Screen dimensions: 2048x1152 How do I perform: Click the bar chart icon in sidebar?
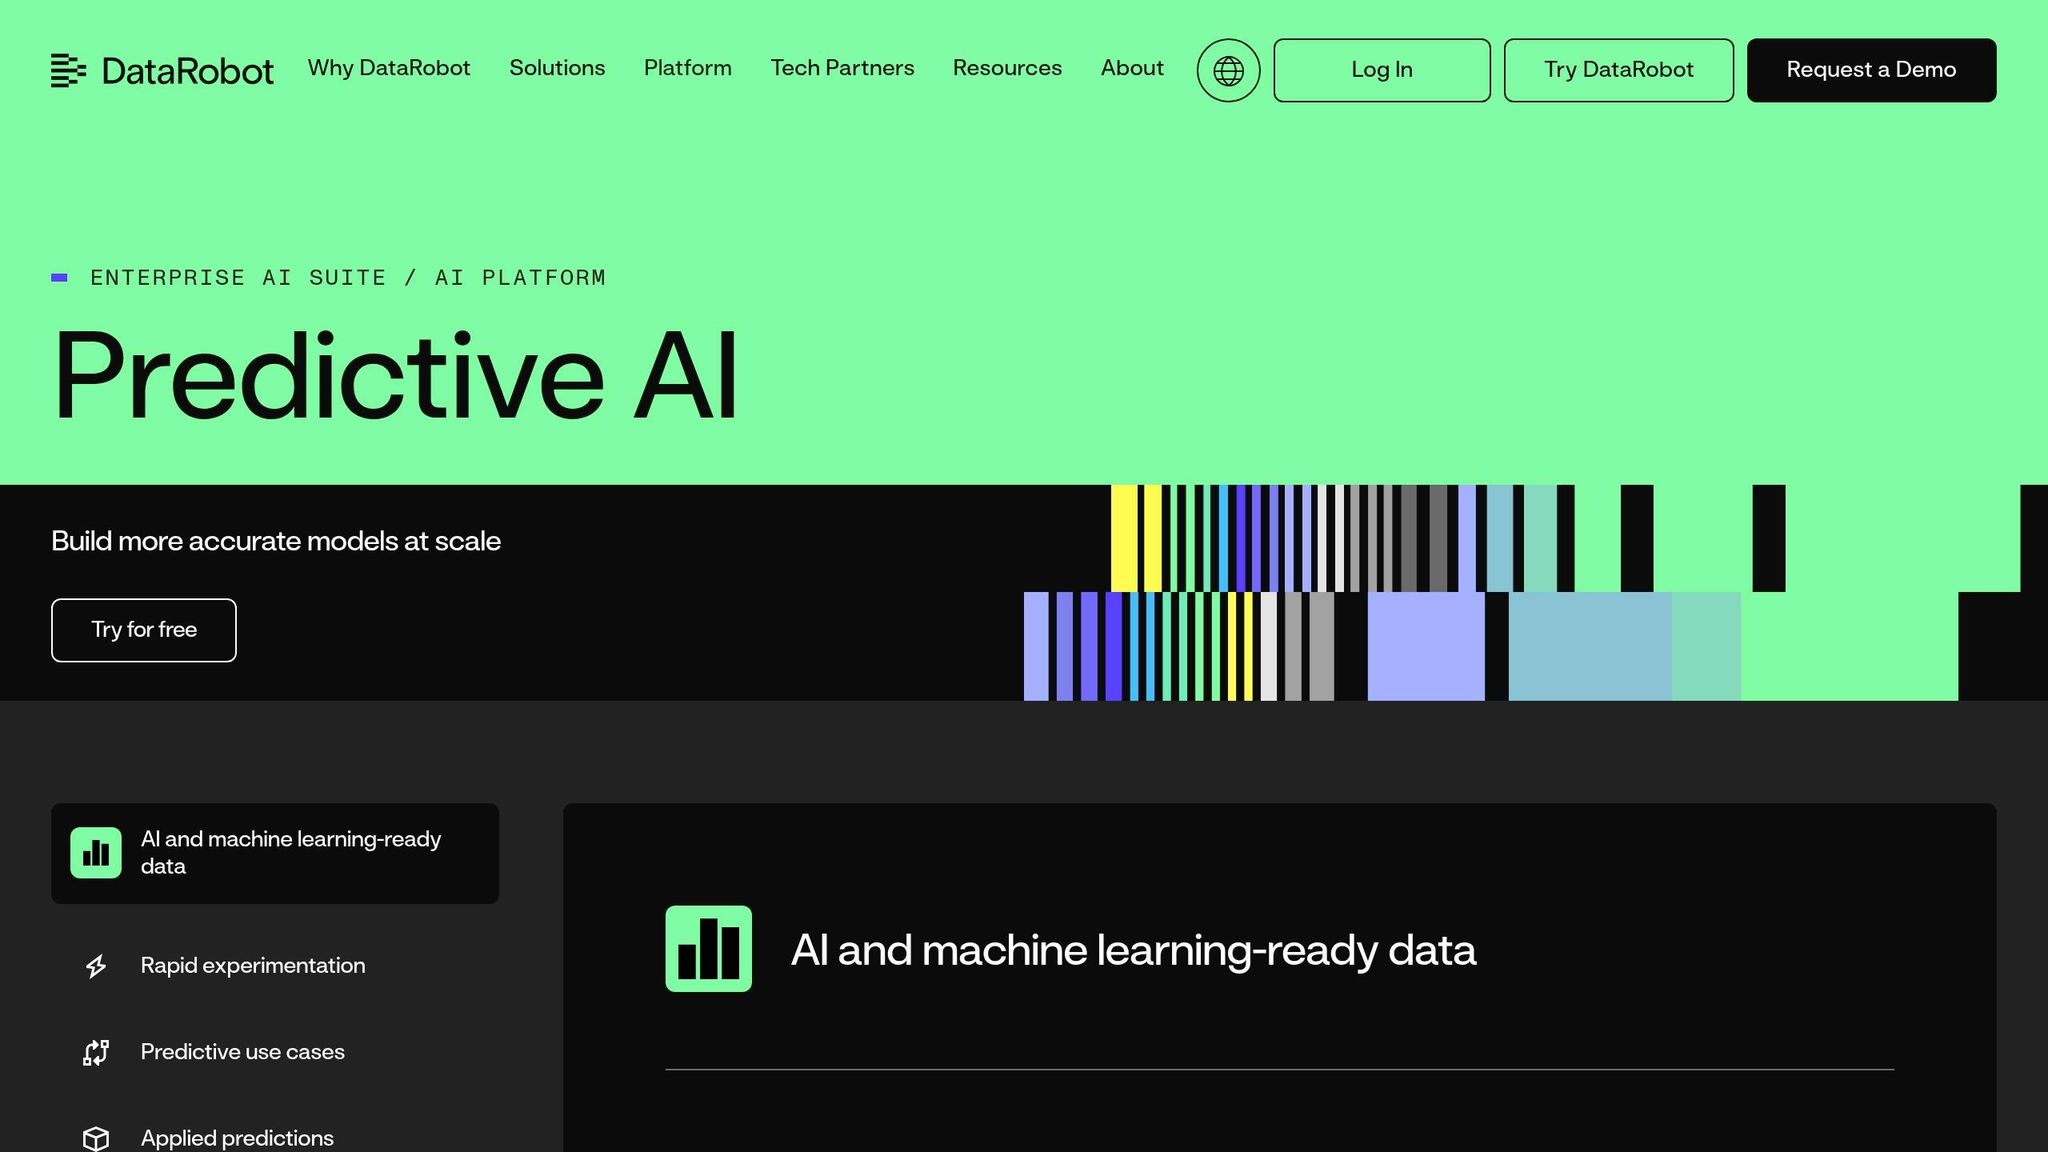tap(96, 853)
